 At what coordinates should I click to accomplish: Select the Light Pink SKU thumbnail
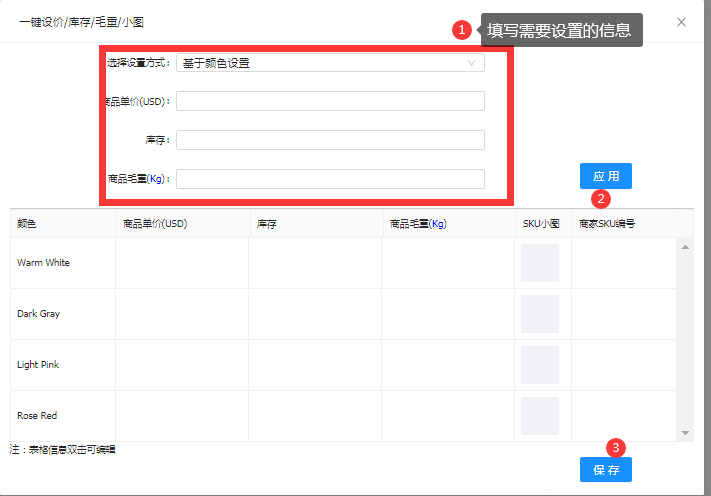point(540,365)
